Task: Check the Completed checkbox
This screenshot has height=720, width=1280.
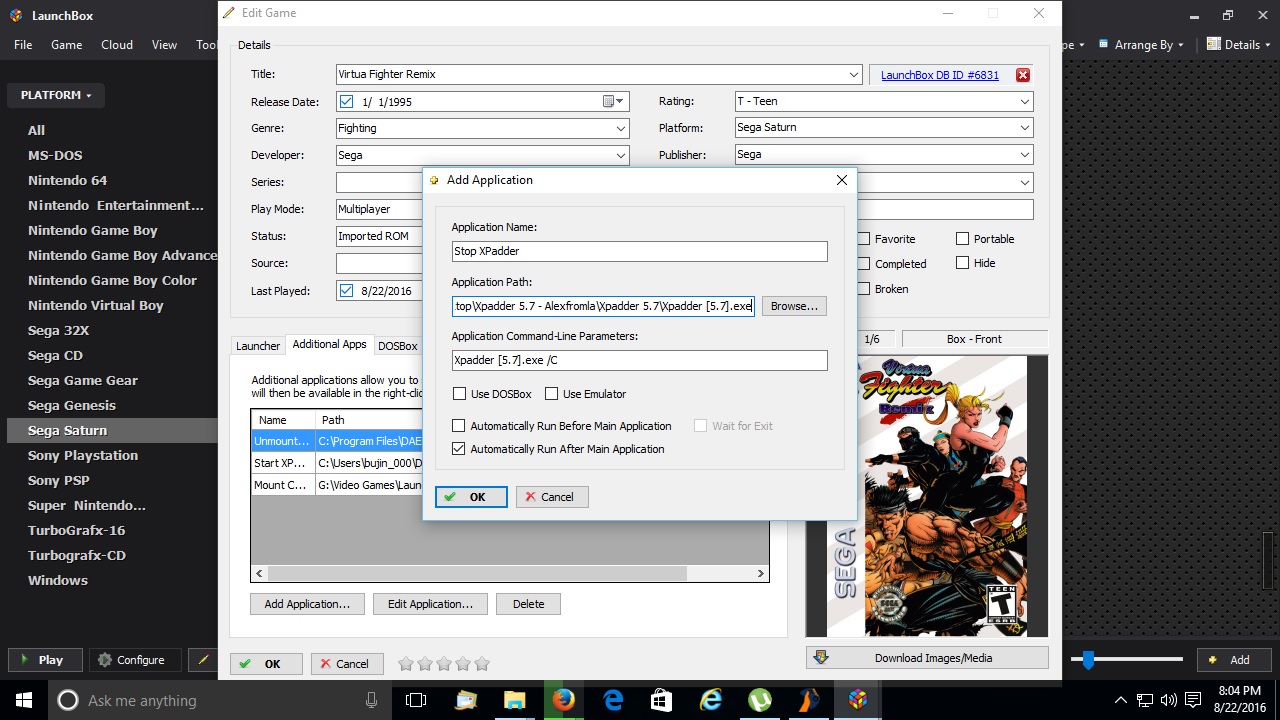Action: [862, 264]
